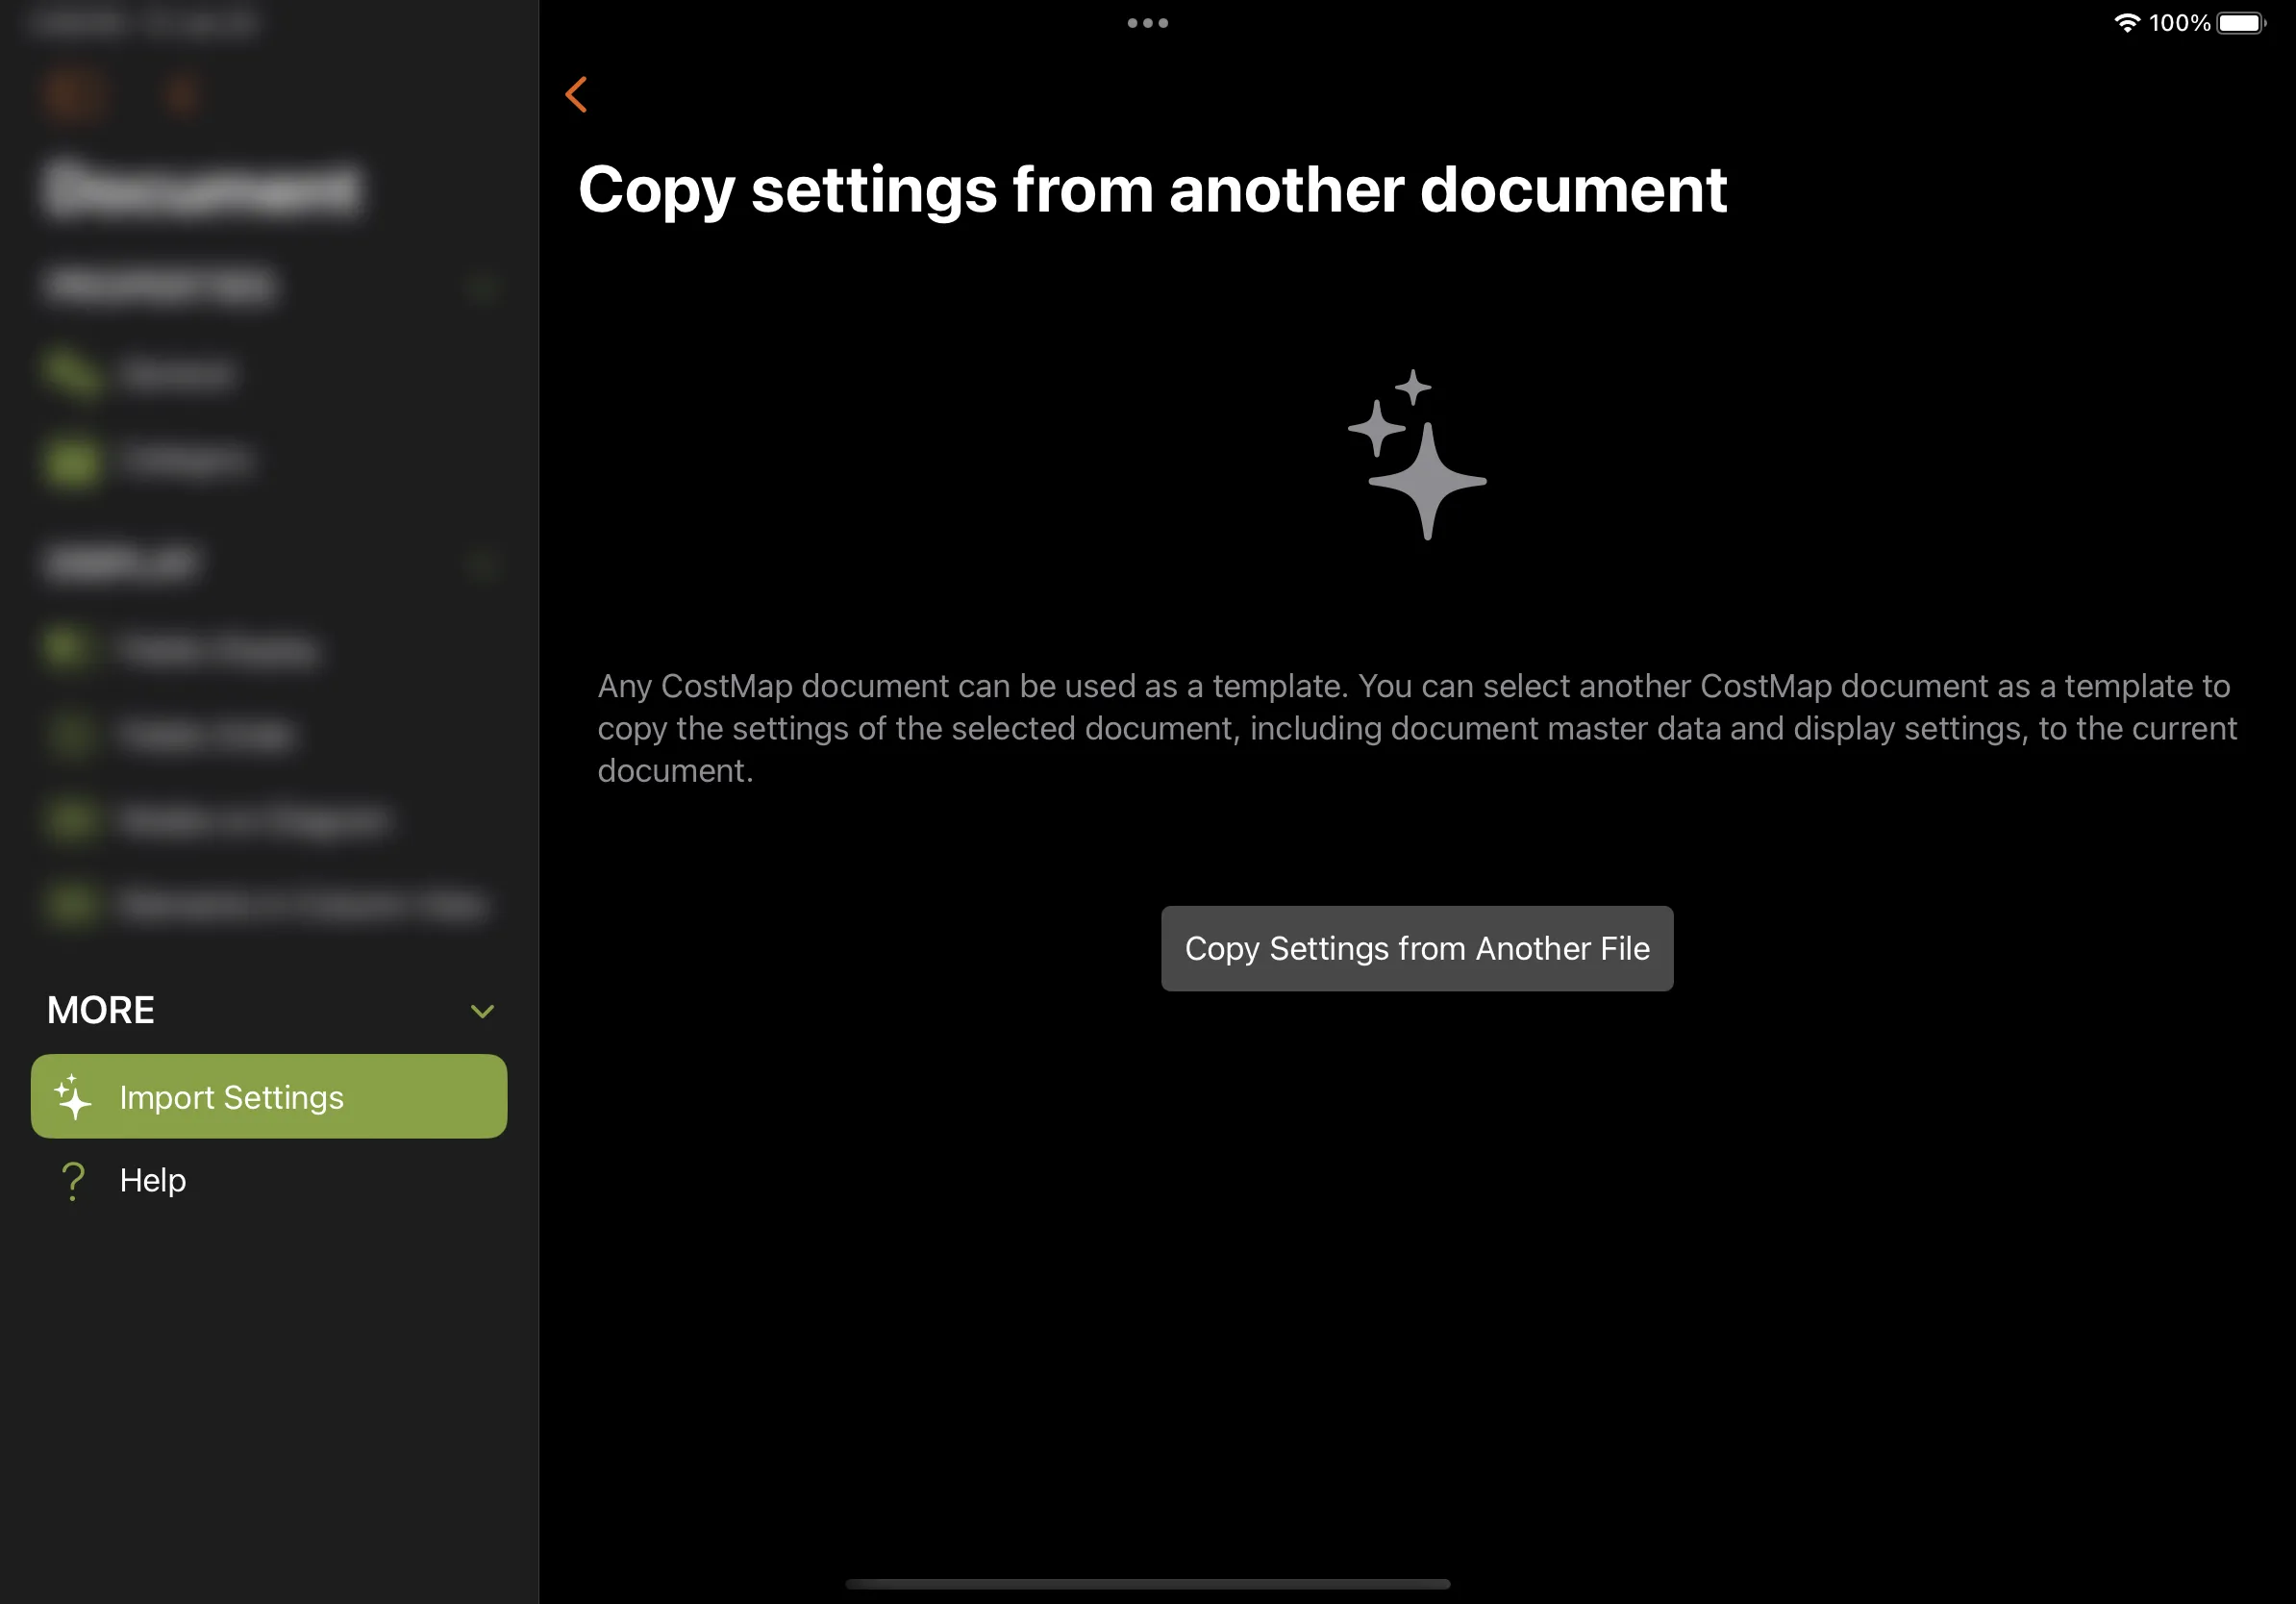Collapse the MORE section

tap(483, 1011)
